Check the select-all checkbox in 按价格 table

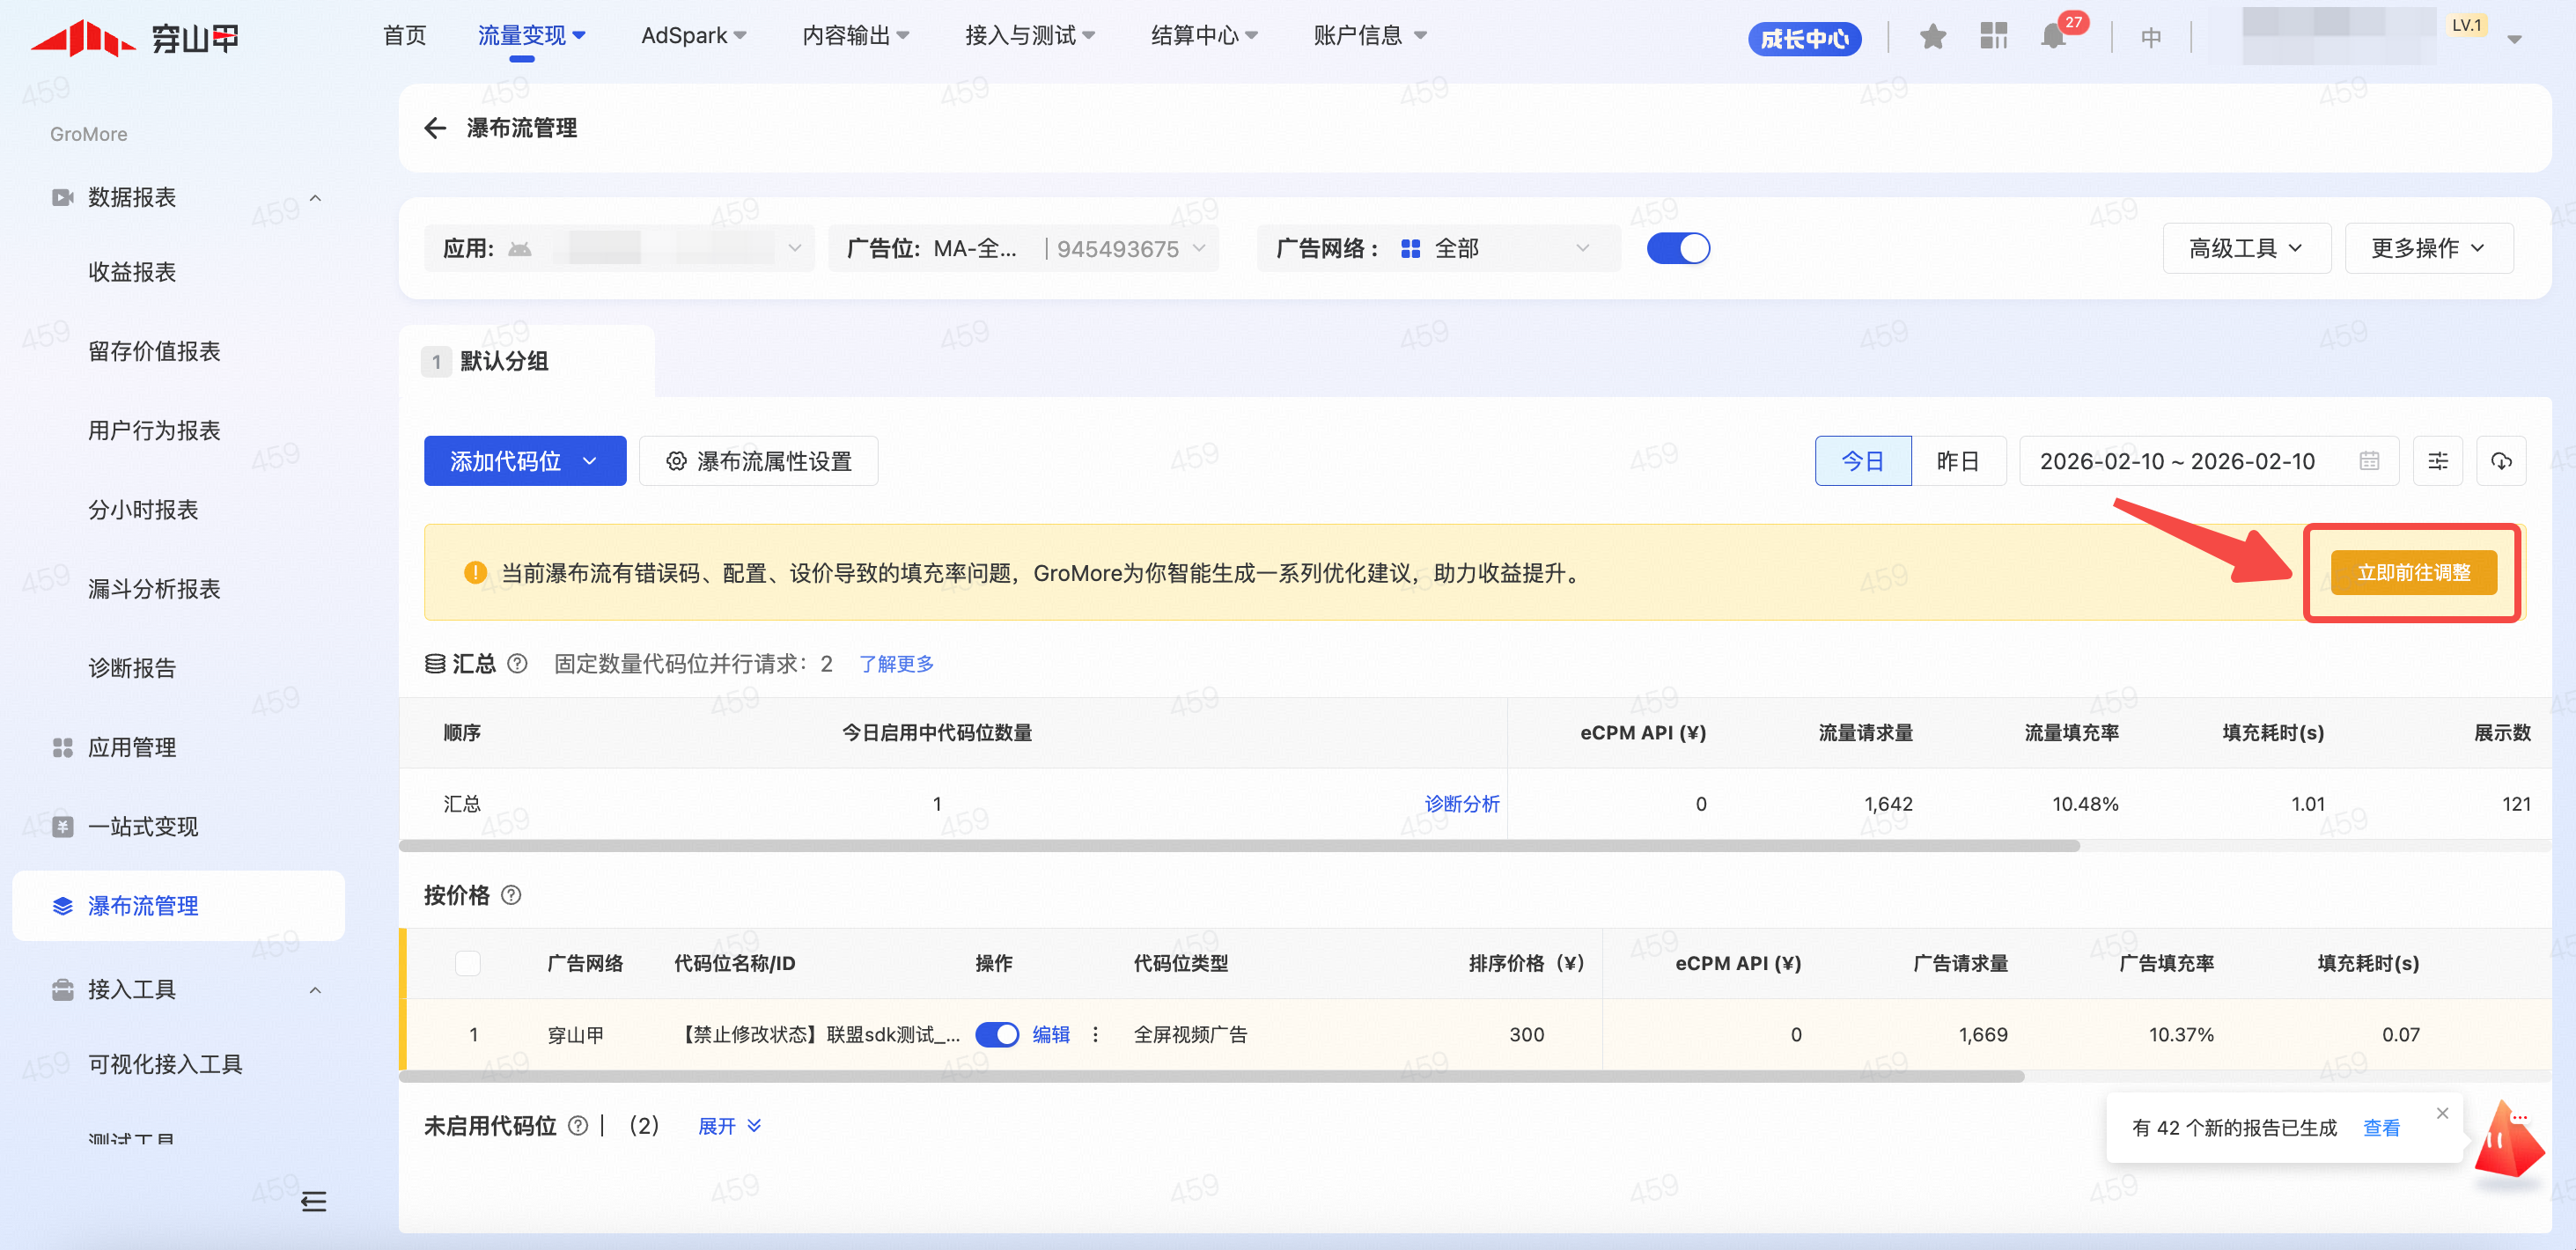[467, 963]
